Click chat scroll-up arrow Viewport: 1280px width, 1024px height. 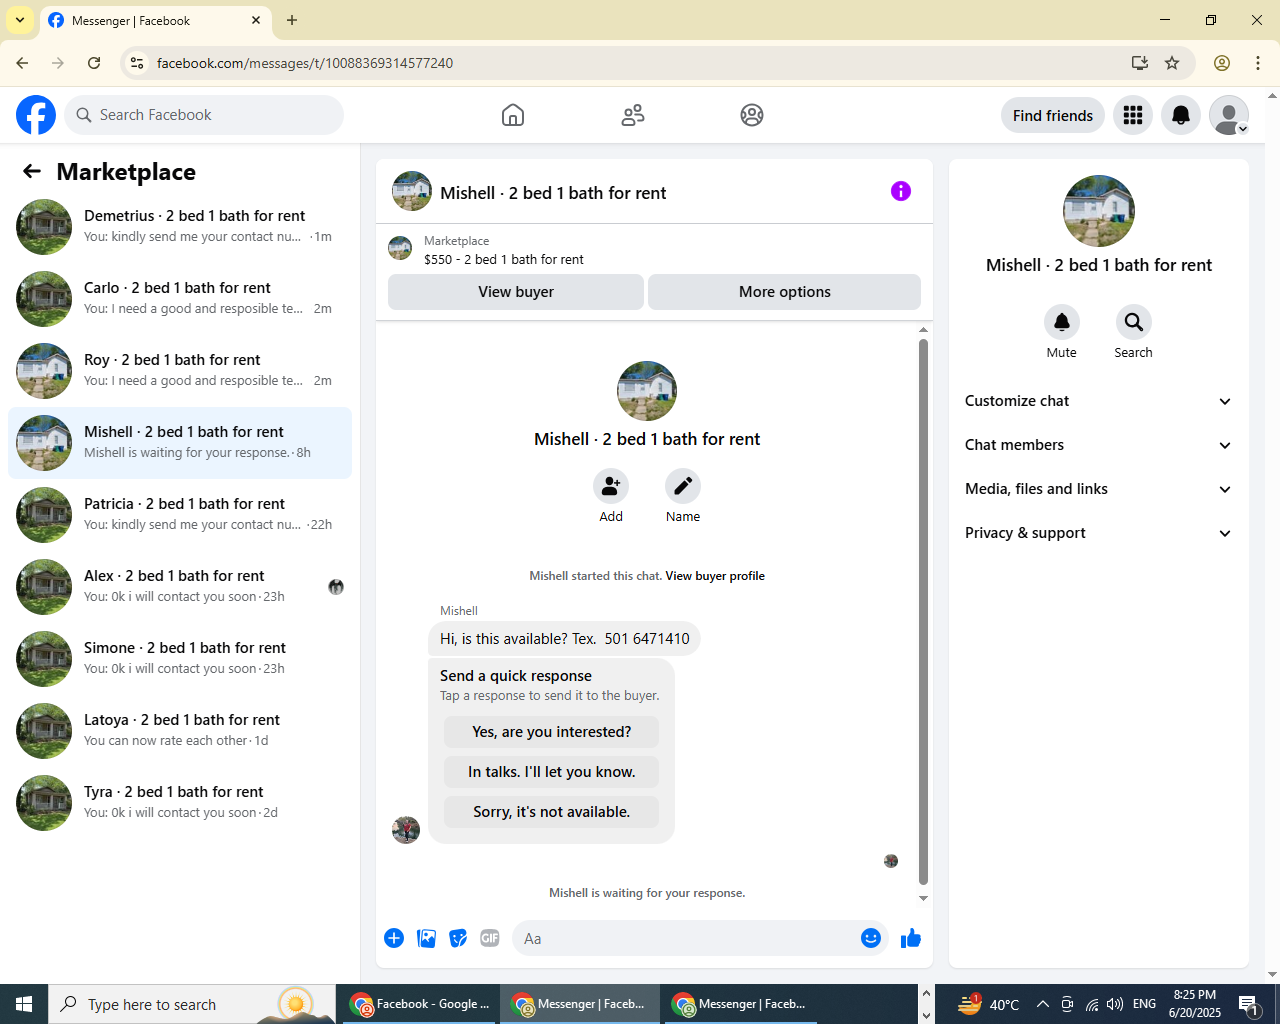click(x=923, y=329)
